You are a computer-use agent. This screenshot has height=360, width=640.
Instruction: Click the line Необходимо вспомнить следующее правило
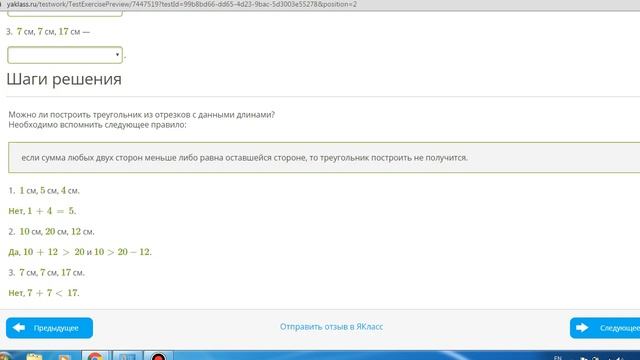(97, 125)
